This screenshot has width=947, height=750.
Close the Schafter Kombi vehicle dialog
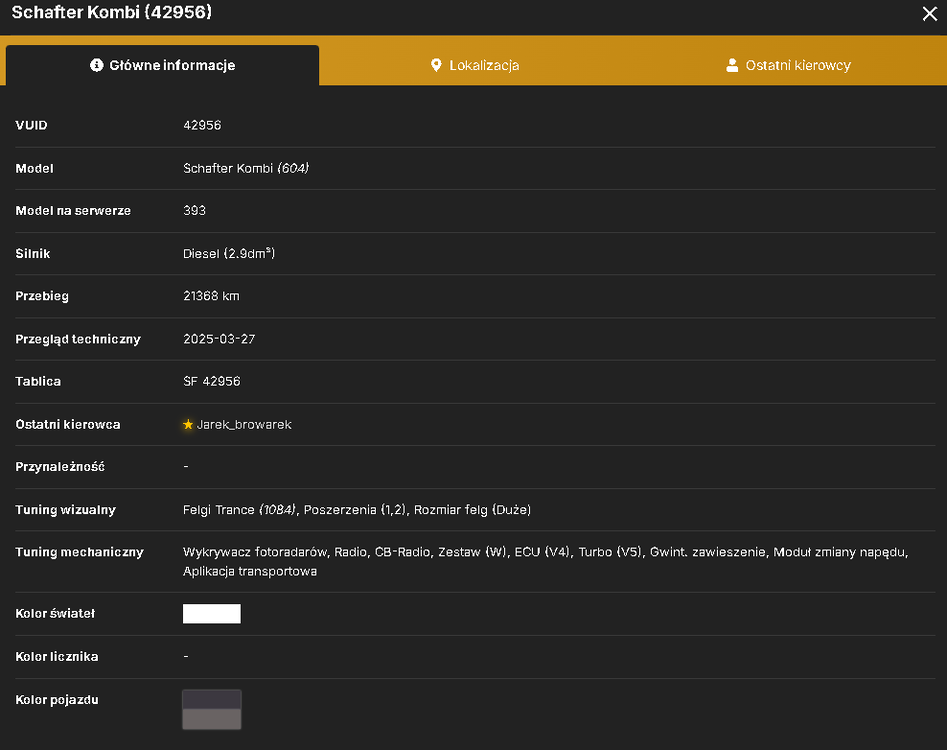click(929, 13)
